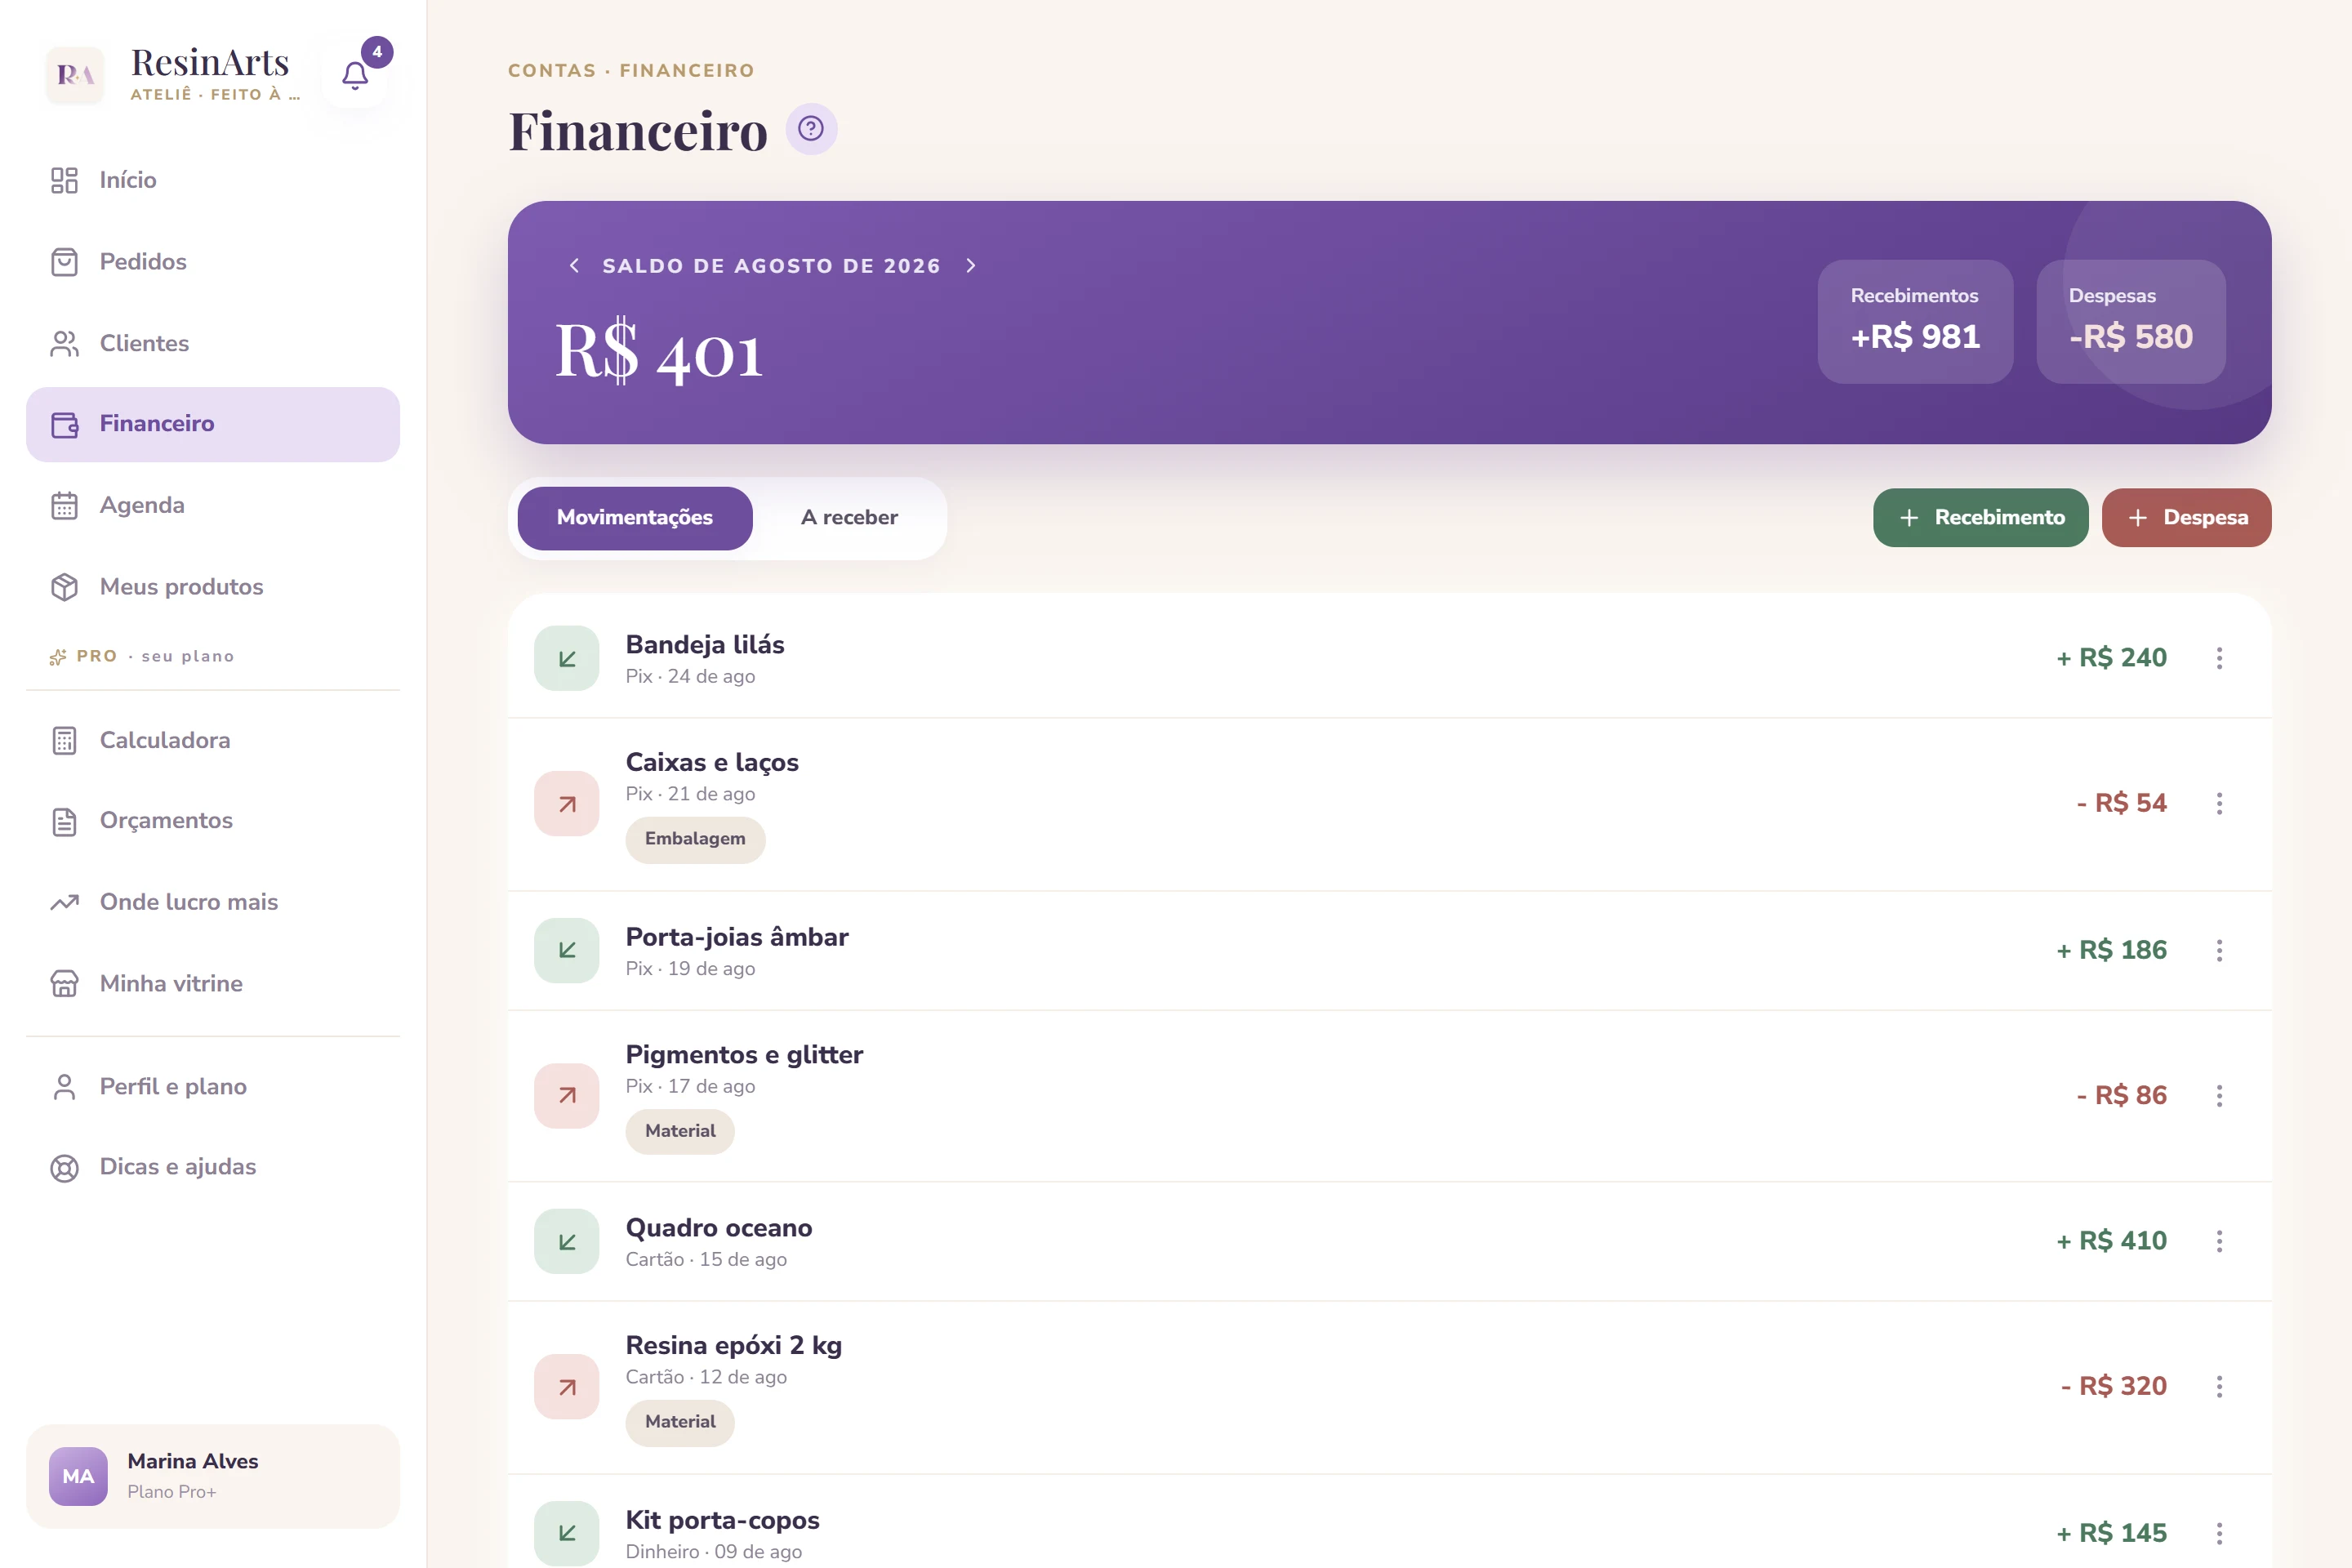The width and height of the screenshot is (2352, 1568).
Task: Open Perfil e plano page
Action: point(213,1087)
